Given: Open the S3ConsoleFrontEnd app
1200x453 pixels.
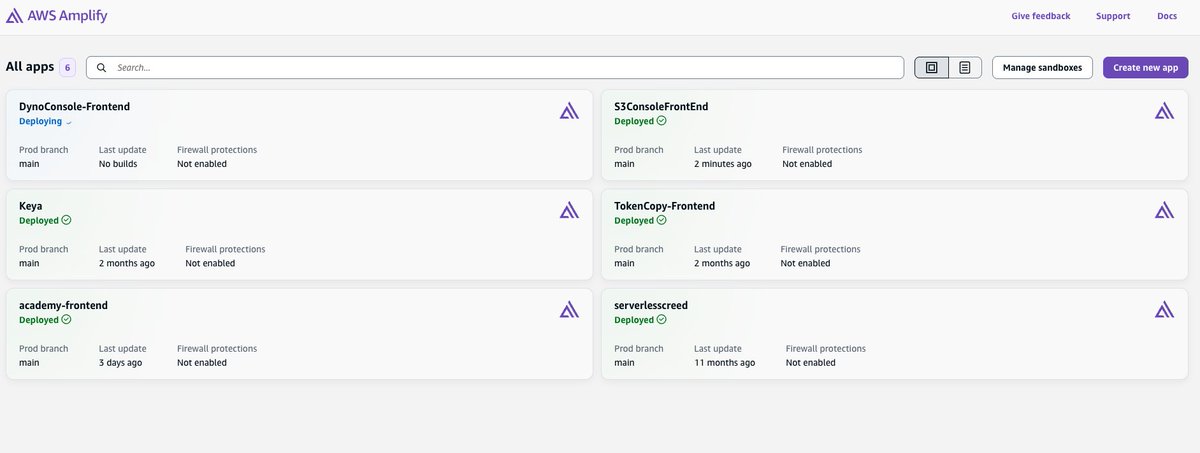Looking at the screenshot, I should 661,106.
